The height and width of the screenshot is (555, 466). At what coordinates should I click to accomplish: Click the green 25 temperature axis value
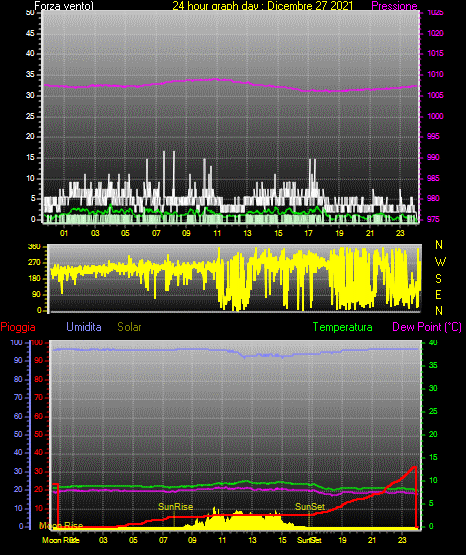click(x=433, y=411)
